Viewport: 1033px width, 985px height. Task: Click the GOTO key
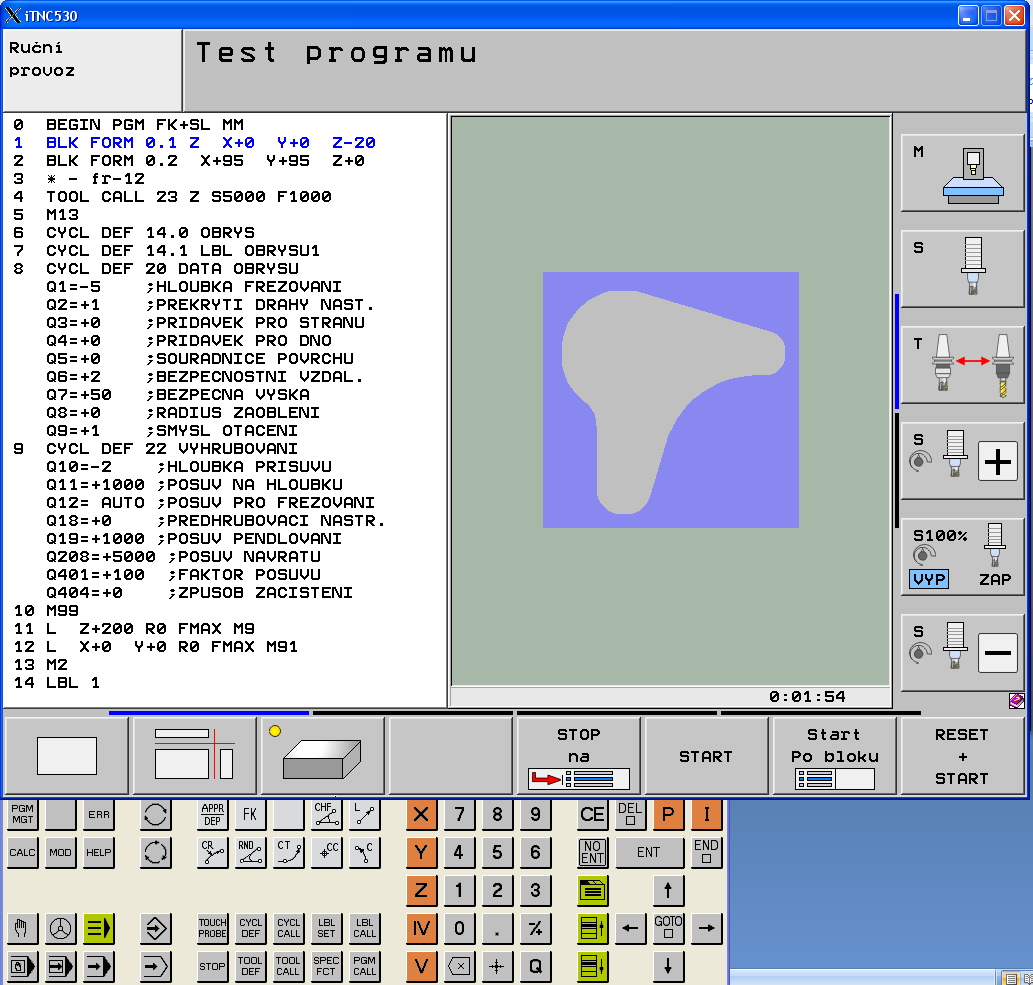pyautogui.click(x=668, y=928)
